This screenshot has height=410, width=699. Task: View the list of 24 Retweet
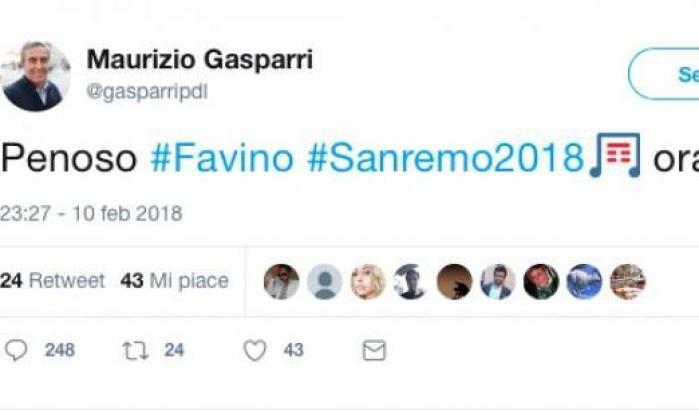(x=53, y=281)
